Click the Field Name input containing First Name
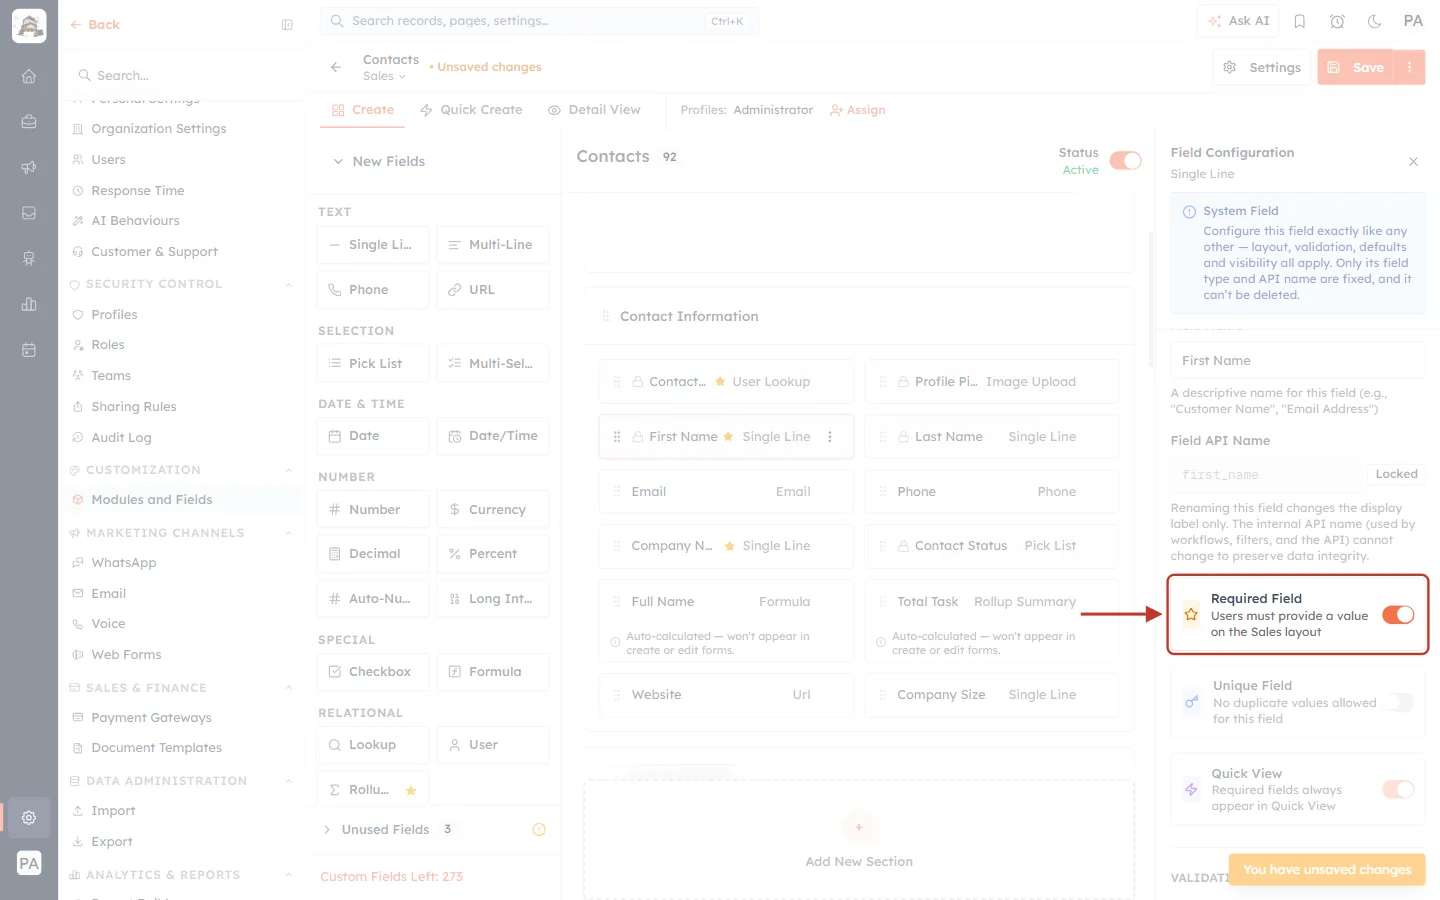 [x=1297, y=361]
